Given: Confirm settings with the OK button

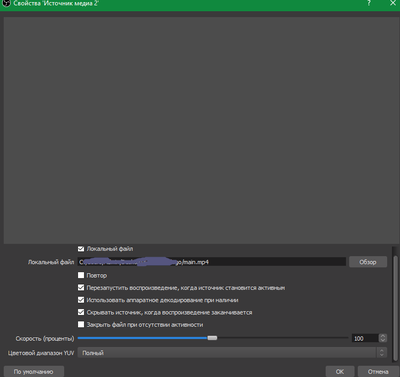Looking at the screenshot, I should pos(340,371).
